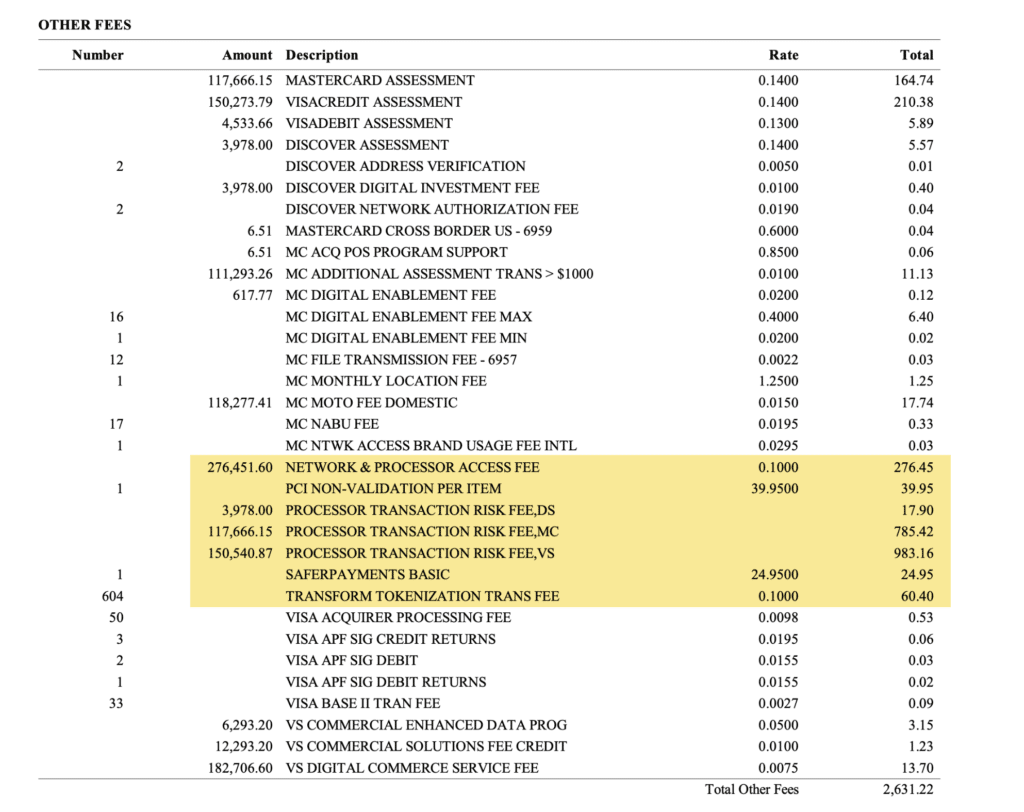
Task: Click the 785.42 total for MC risk fee
Action: (x=912, y=532)
